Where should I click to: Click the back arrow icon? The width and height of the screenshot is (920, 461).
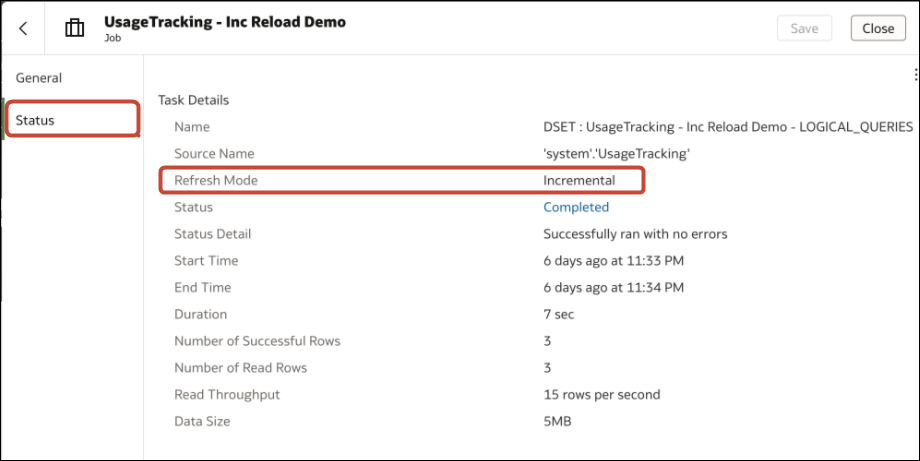click(23, 28)
